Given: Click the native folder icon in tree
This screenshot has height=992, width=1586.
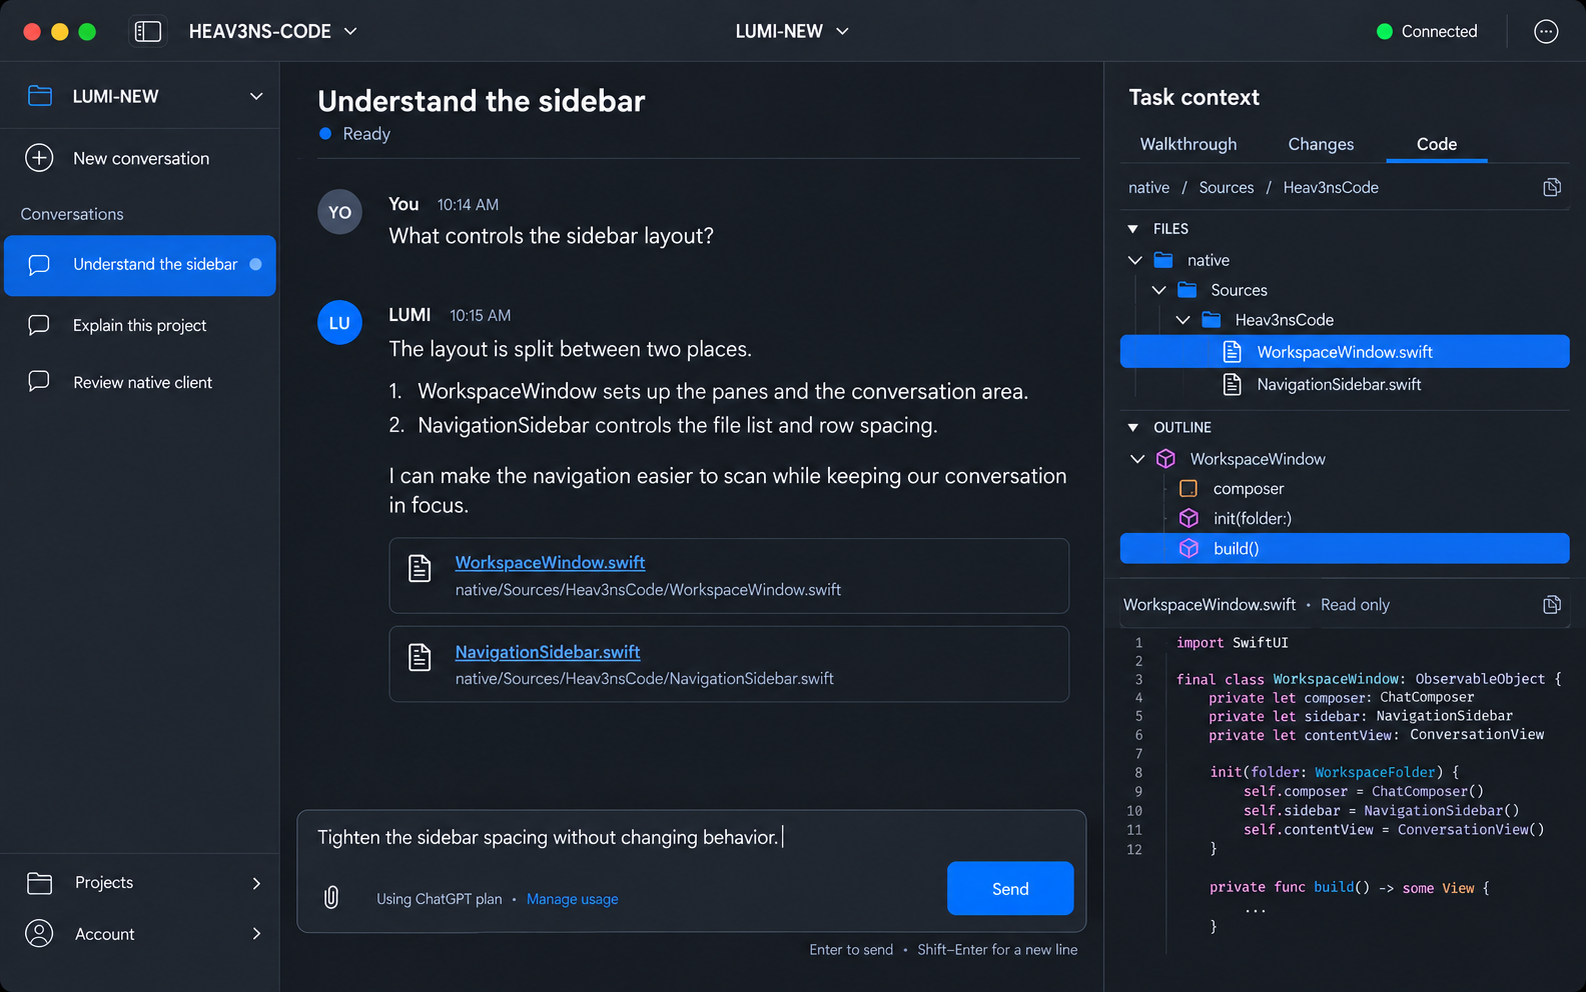Looking at the screenshot, I should (1163, 260).
